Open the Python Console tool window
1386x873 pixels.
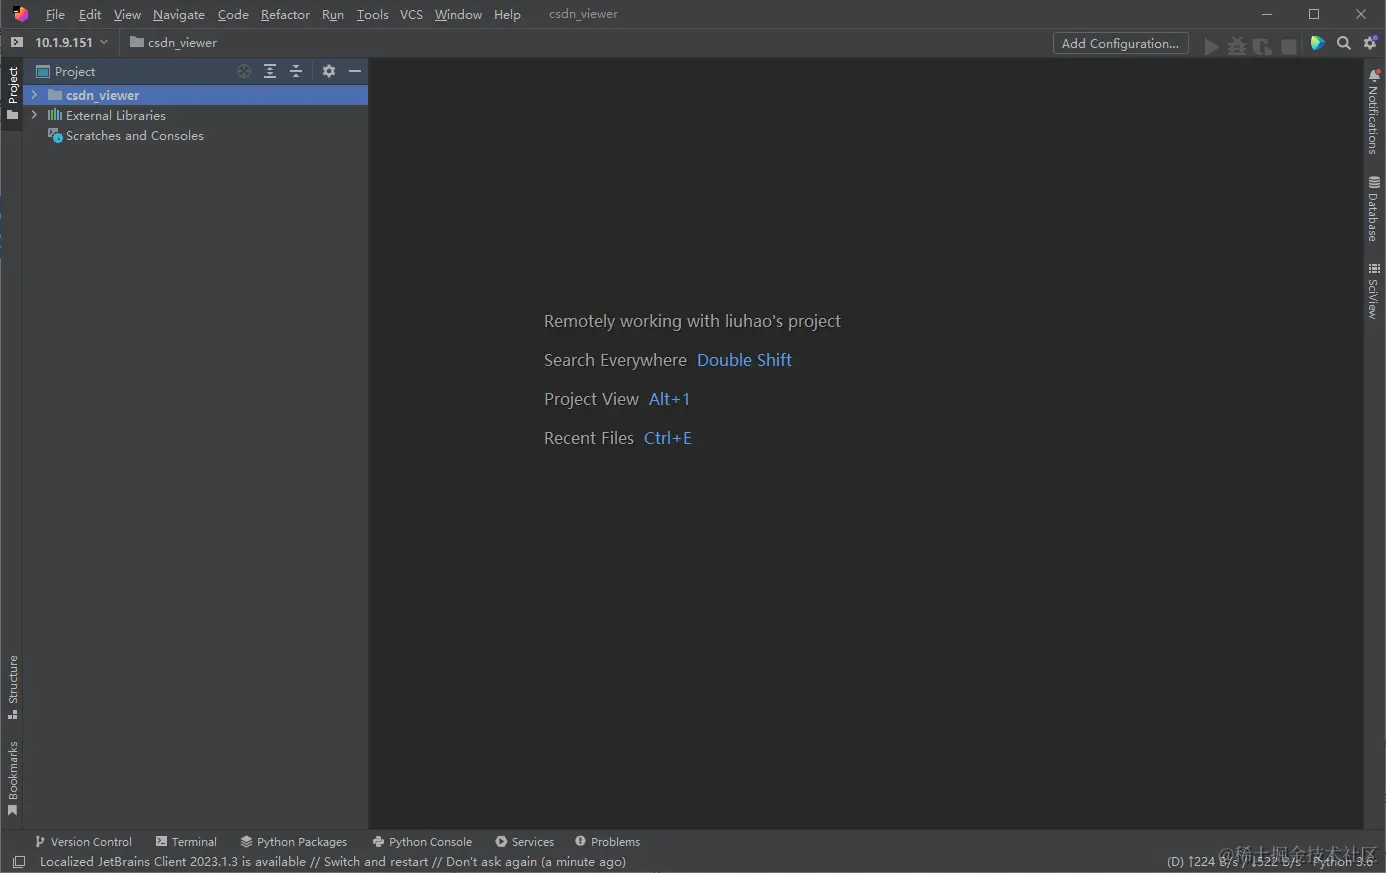tap(422, 842)
